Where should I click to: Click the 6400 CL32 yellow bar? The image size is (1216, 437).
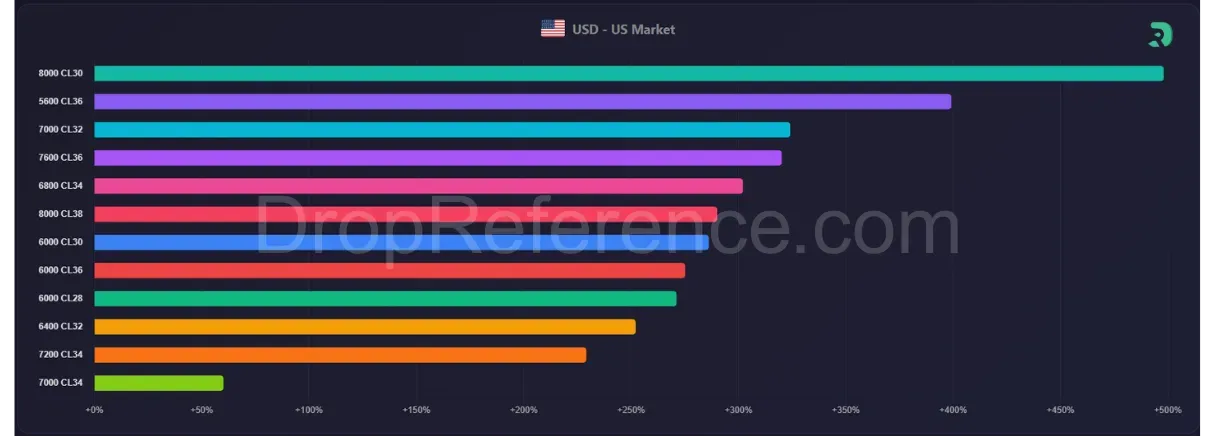click(364, 326)
